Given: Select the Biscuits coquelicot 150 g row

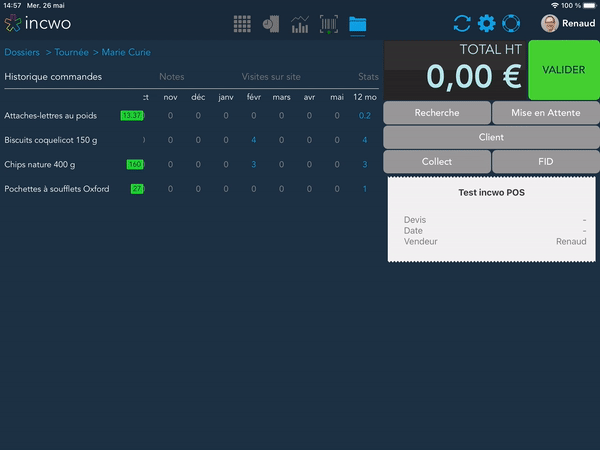Looking at the screenshot, I should [191, 140].
